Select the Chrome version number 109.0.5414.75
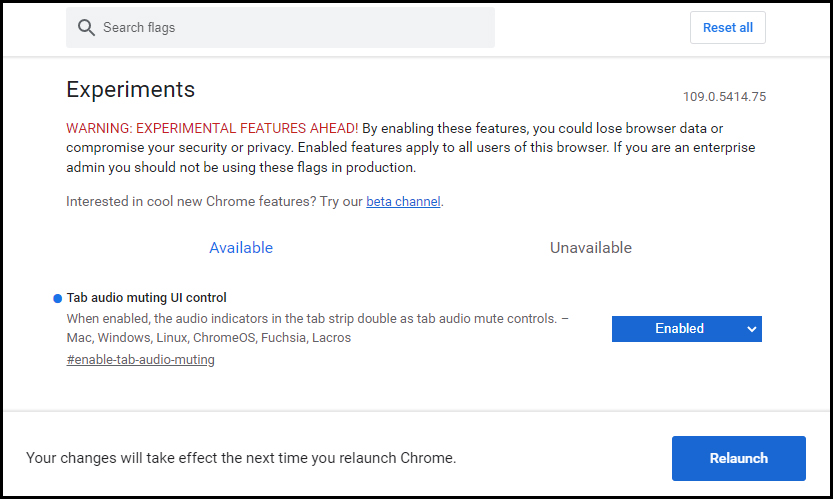 [x=725, y=97]
